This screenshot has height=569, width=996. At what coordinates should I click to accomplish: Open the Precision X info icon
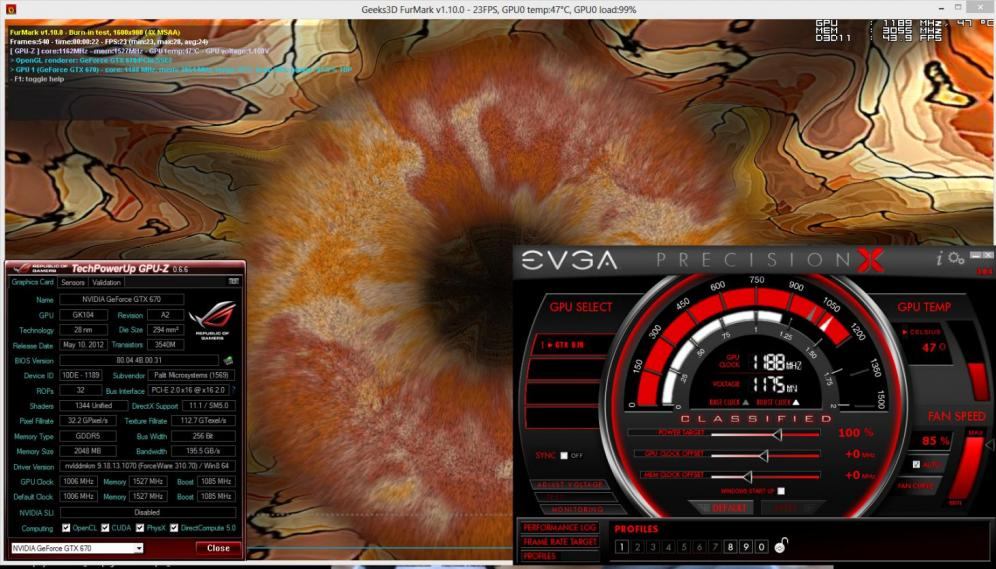(939, 258)
